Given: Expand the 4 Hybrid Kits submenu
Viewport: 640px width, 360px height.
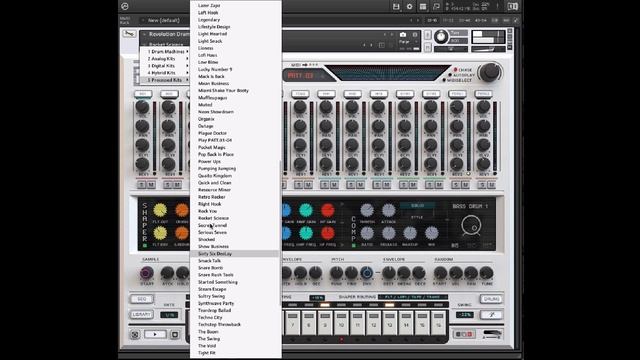Looking at the screenshot, I should tap(165, 73).
